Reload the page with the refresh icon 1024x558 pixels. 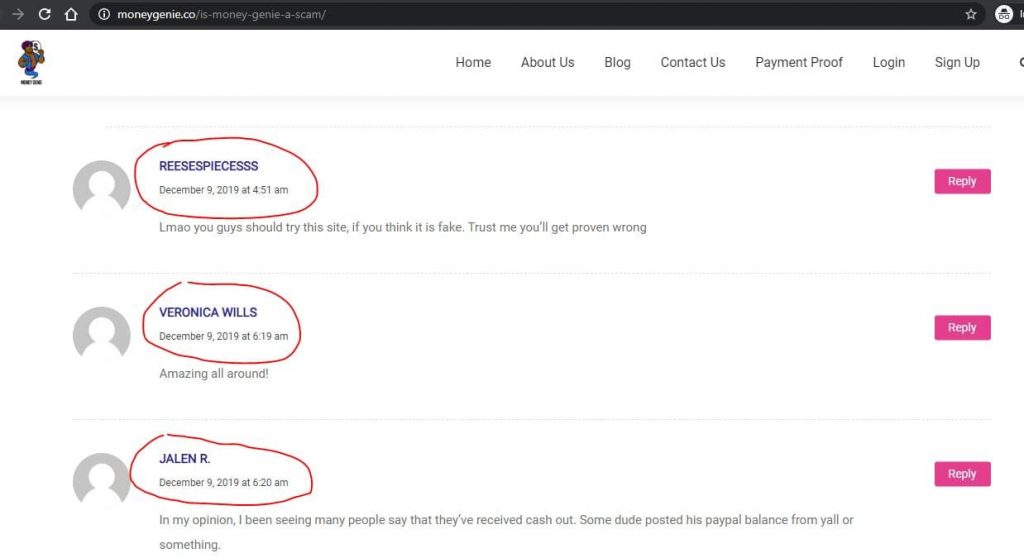pyautogui.click(x=44, y=14)
